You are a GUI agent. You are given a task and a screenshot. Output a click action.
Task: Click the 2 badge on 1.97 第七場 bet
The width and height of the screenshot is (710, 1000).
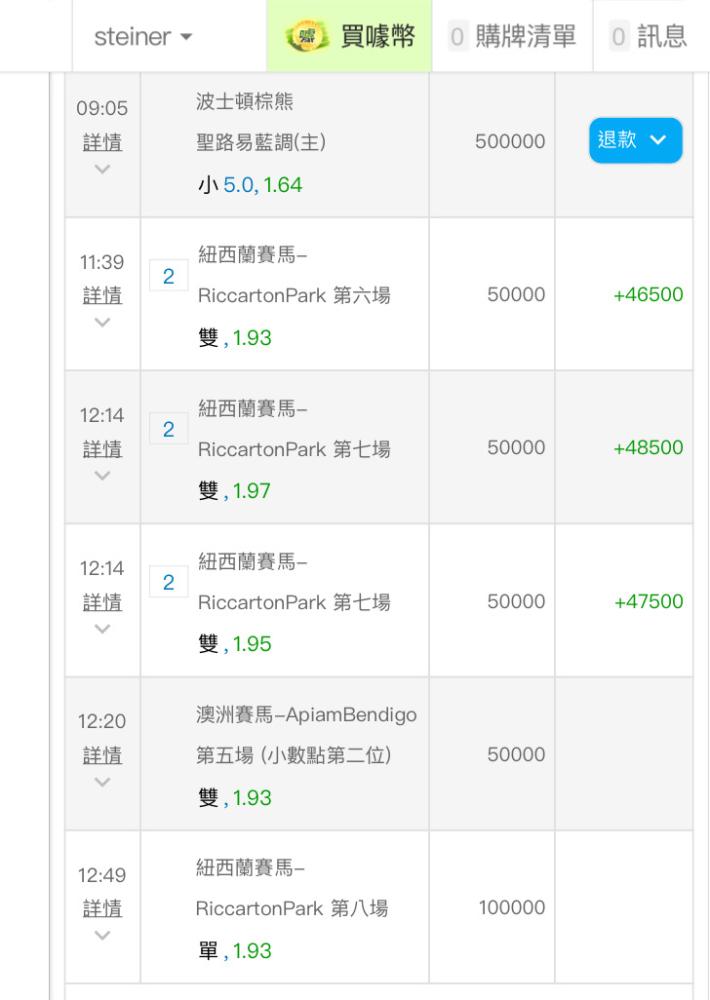tap(169, 430)
